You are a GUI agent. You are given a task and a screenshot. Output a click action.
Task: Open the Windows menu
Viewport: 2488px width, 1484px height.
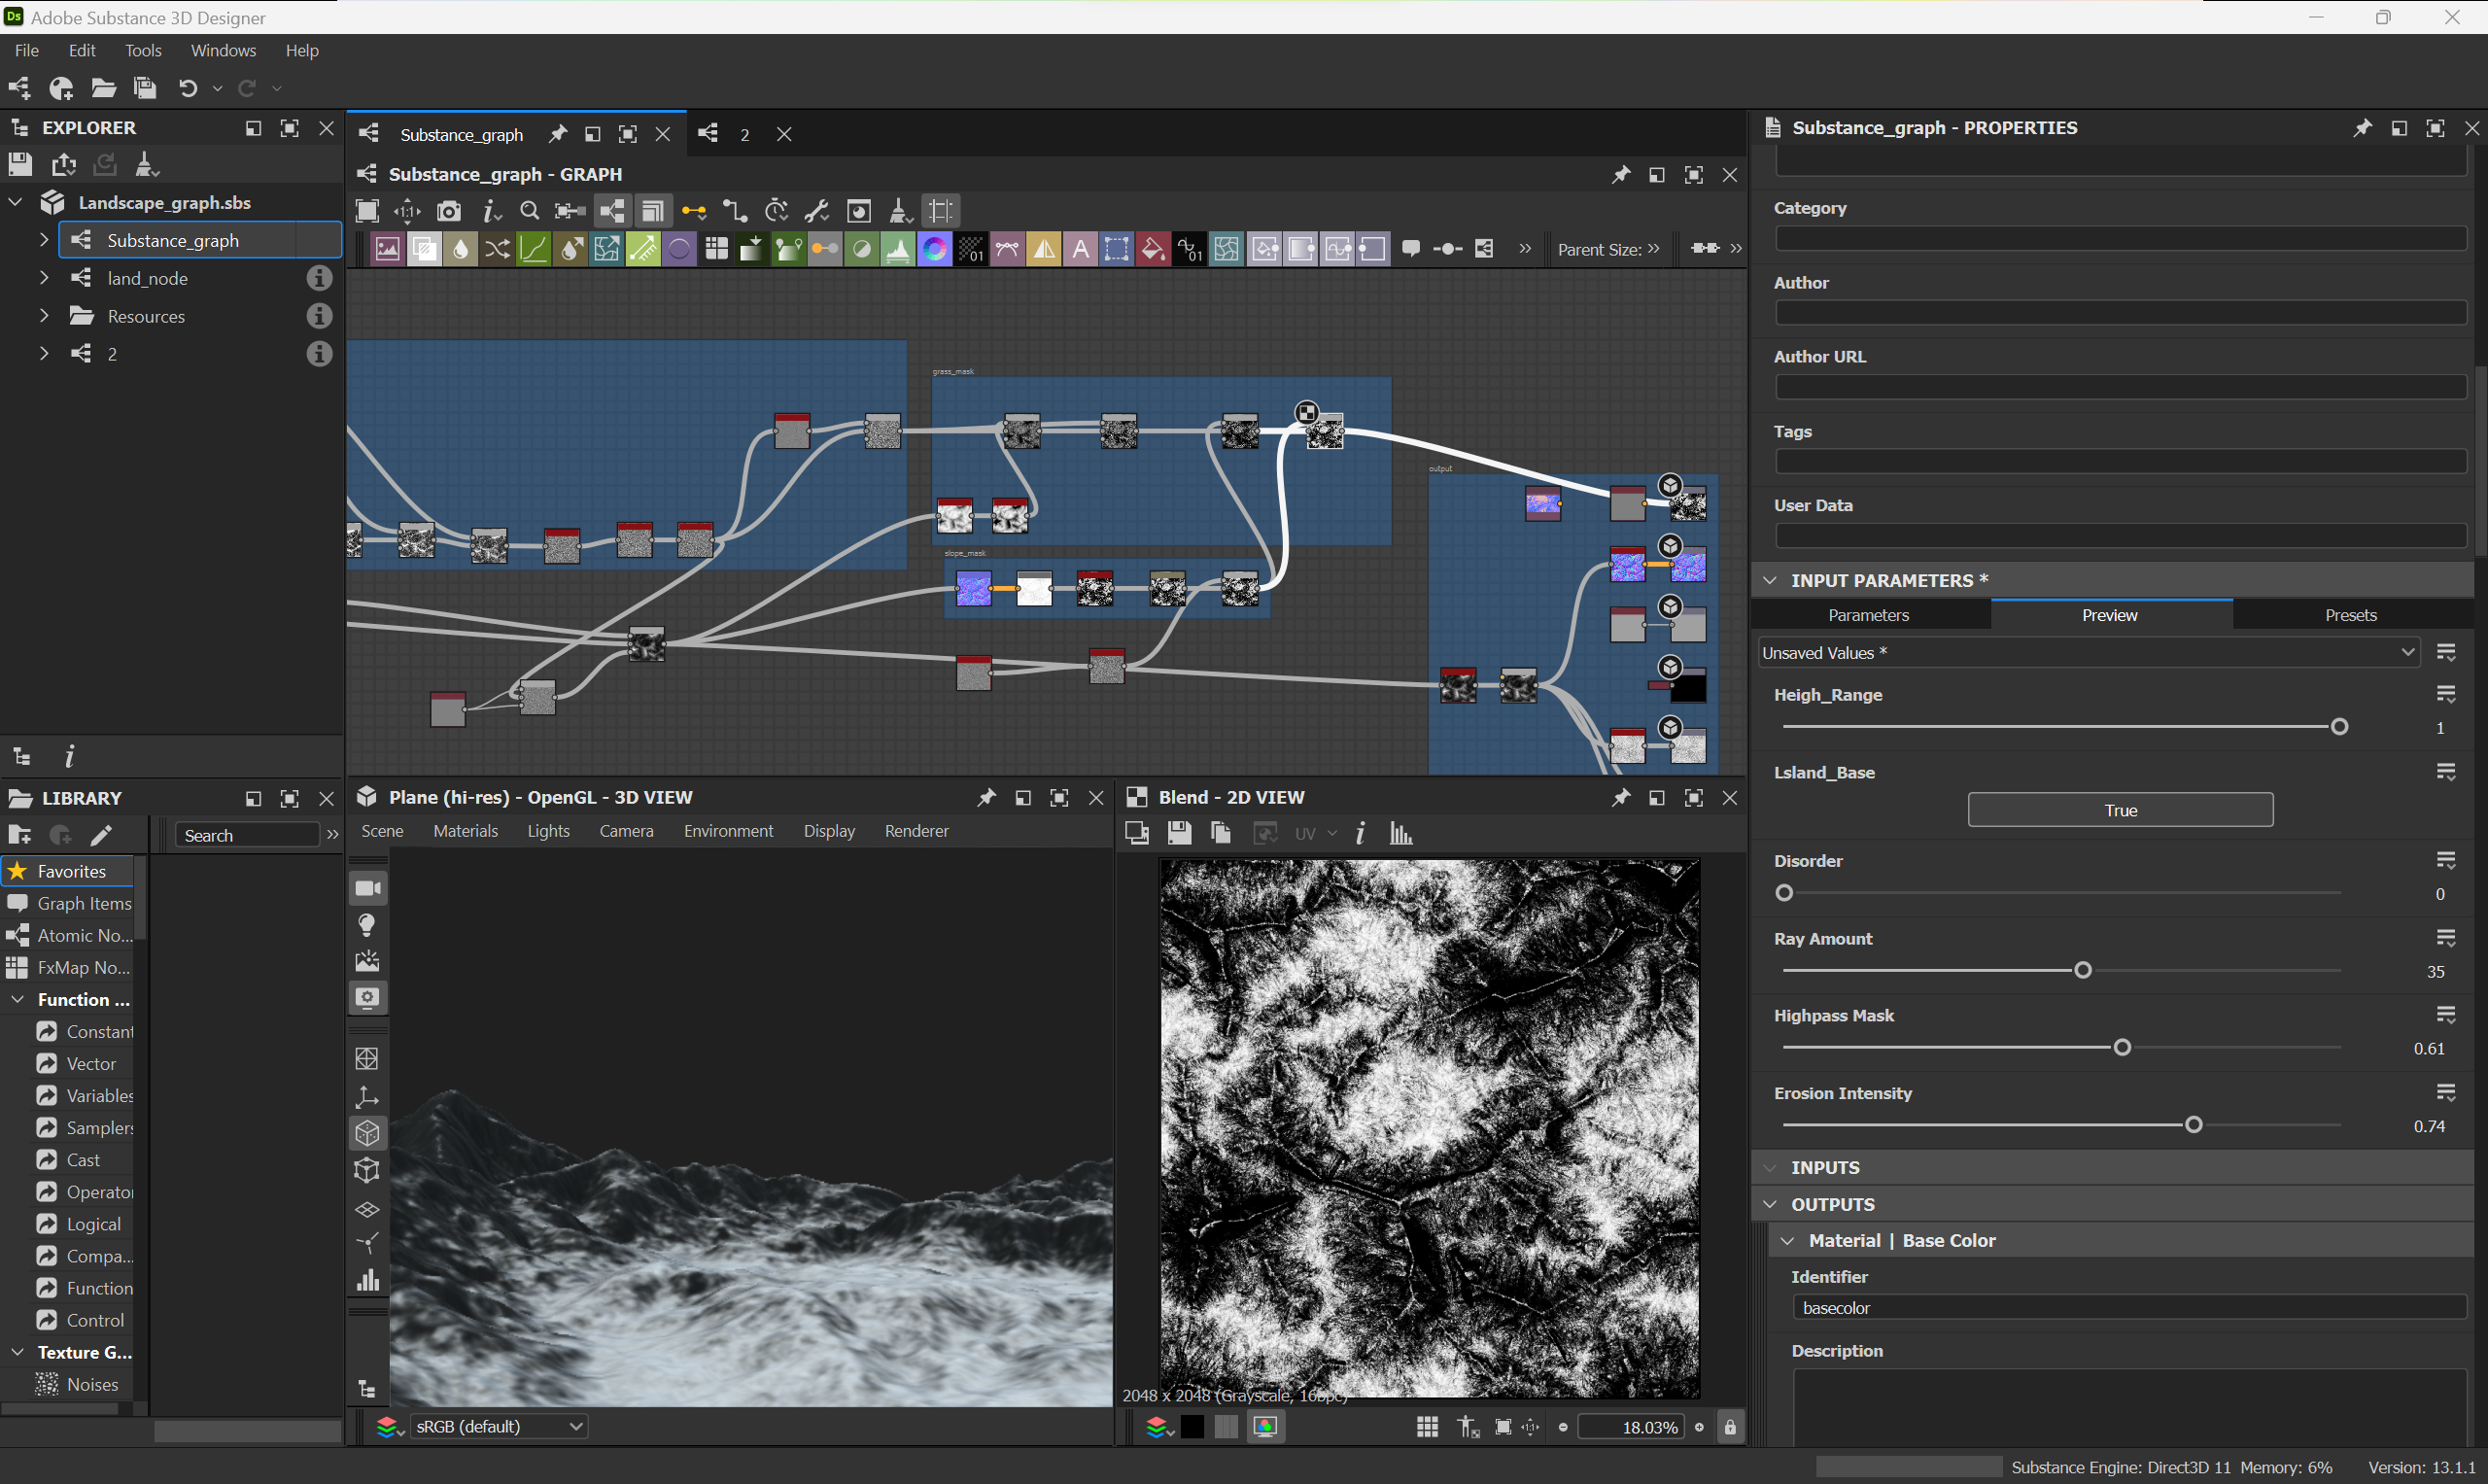pos(223,51)
